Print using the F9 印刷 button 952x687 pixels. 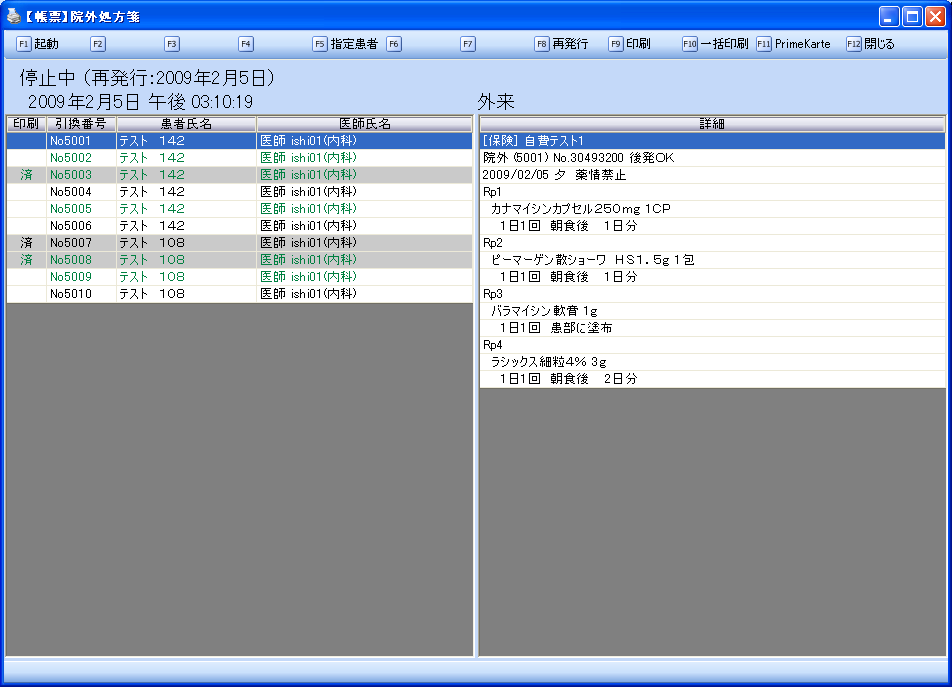click(x=630, y=44)
